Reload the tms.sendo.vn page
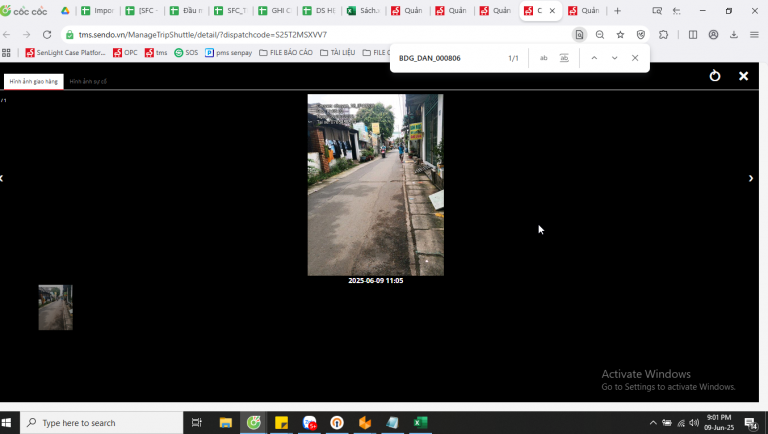 point(47,34)
